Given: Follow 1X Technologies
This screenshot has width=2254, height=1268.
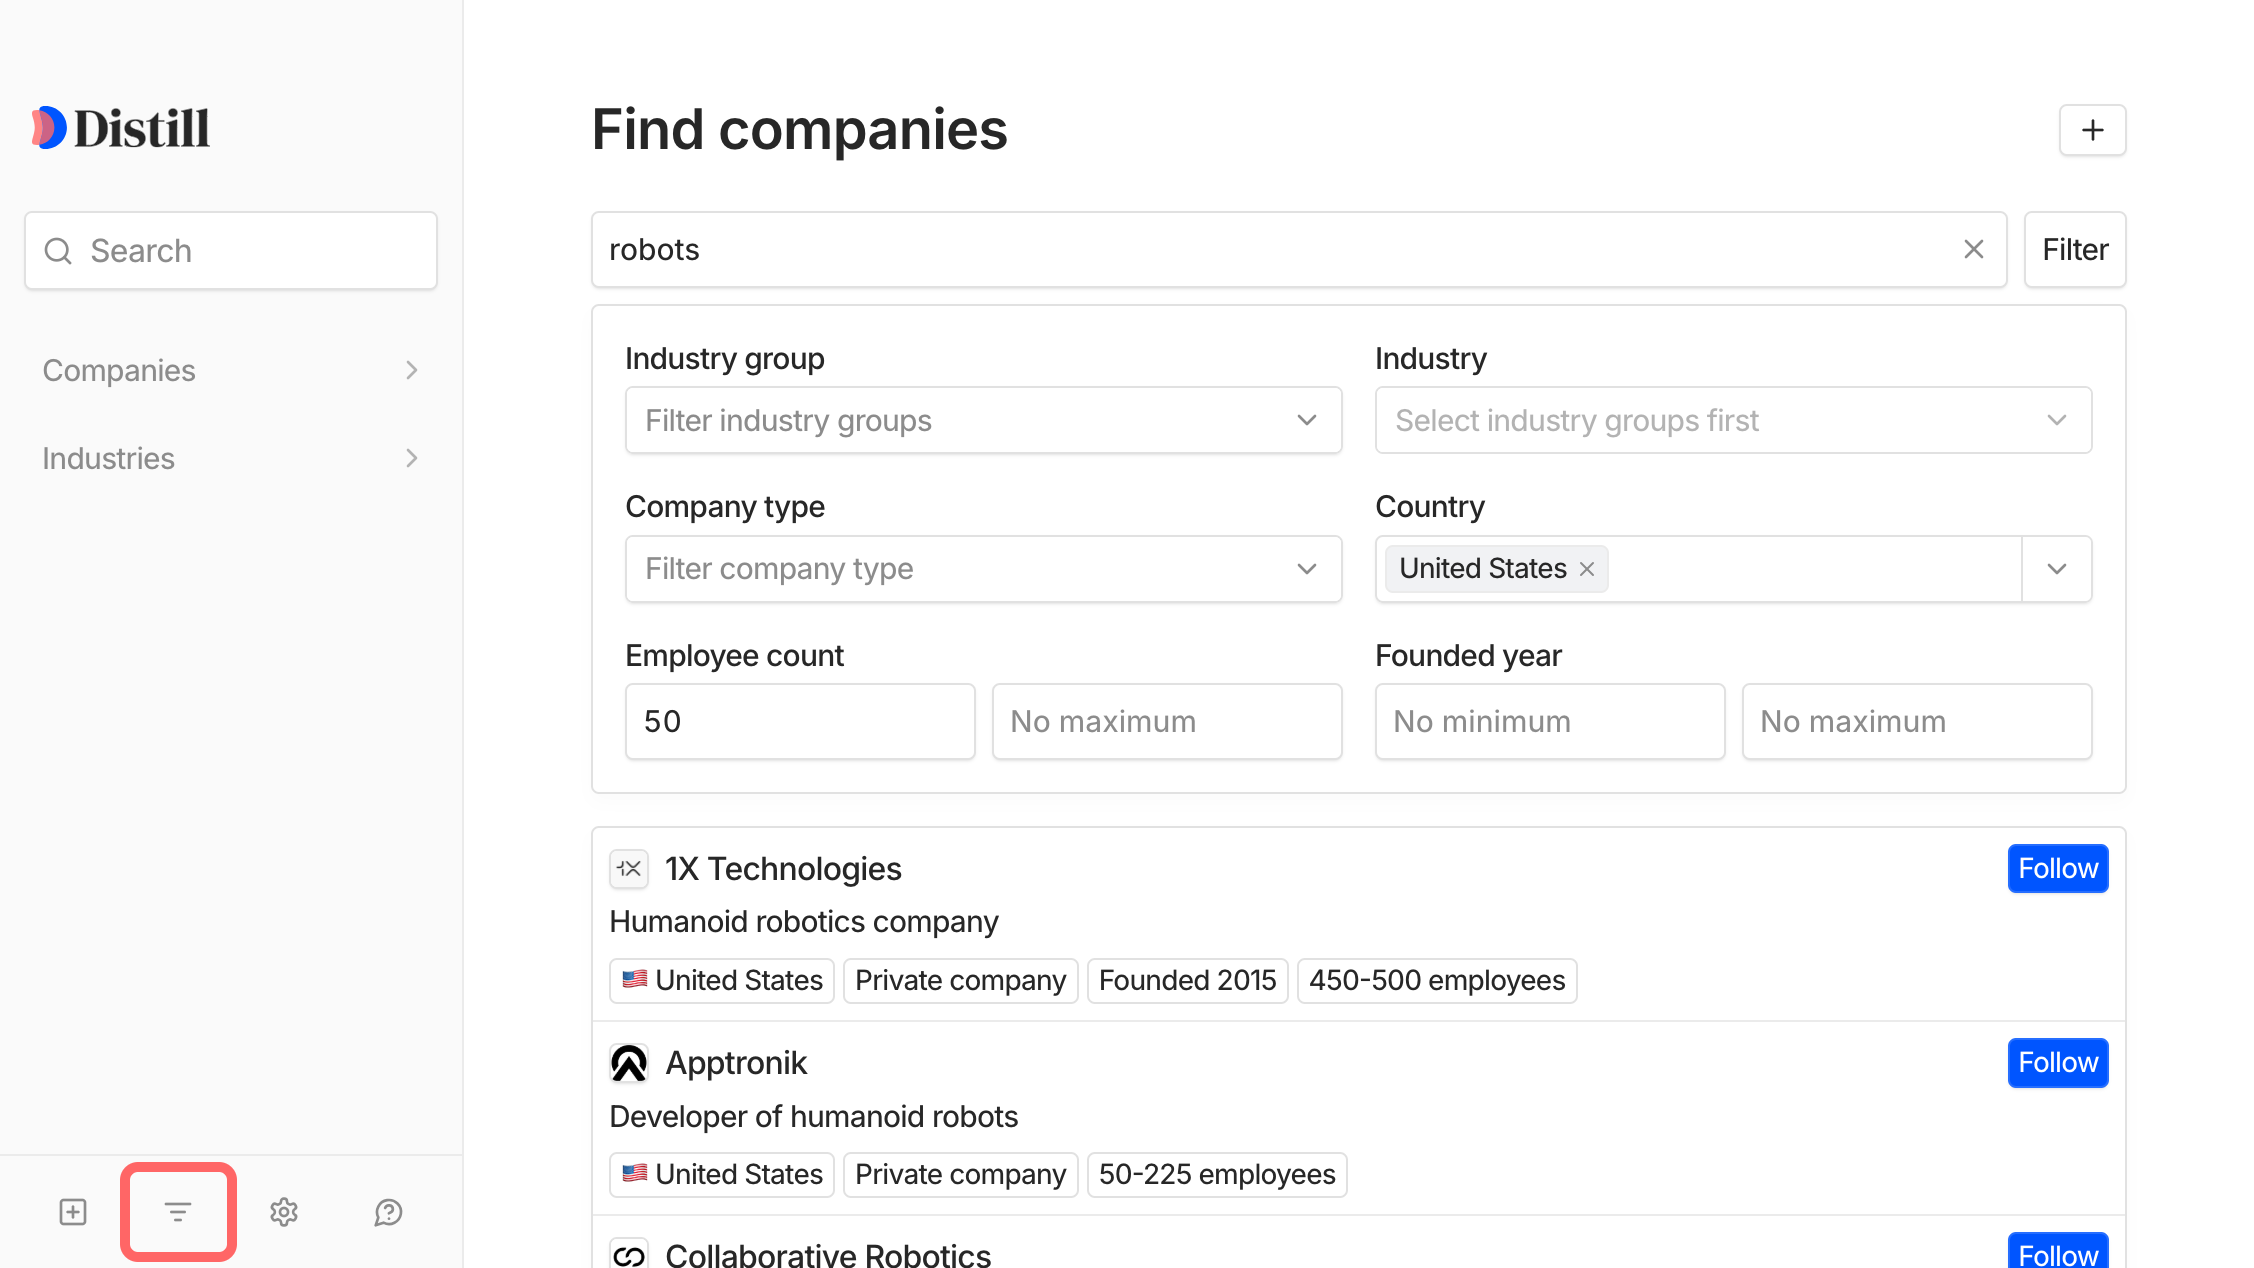Looking at the screenshot, I should [x=2057, y=868].
